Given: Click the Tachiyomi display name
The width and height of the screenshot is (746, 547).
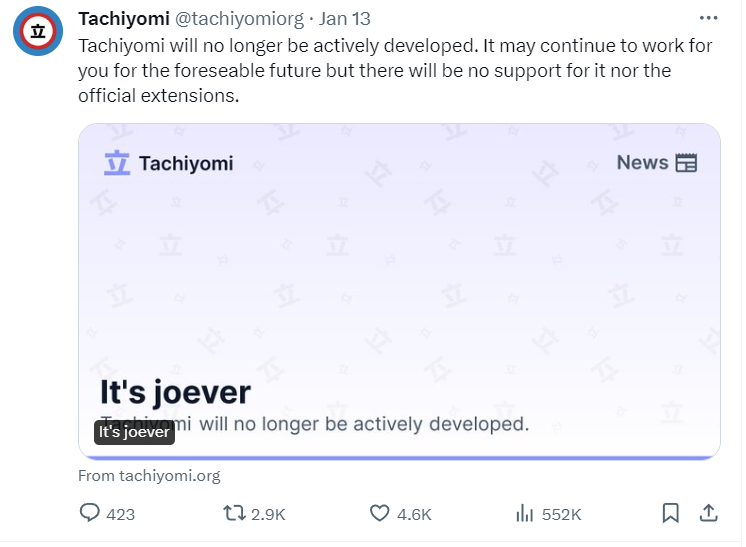Looking at the screenshot, I should pos(123,19).
